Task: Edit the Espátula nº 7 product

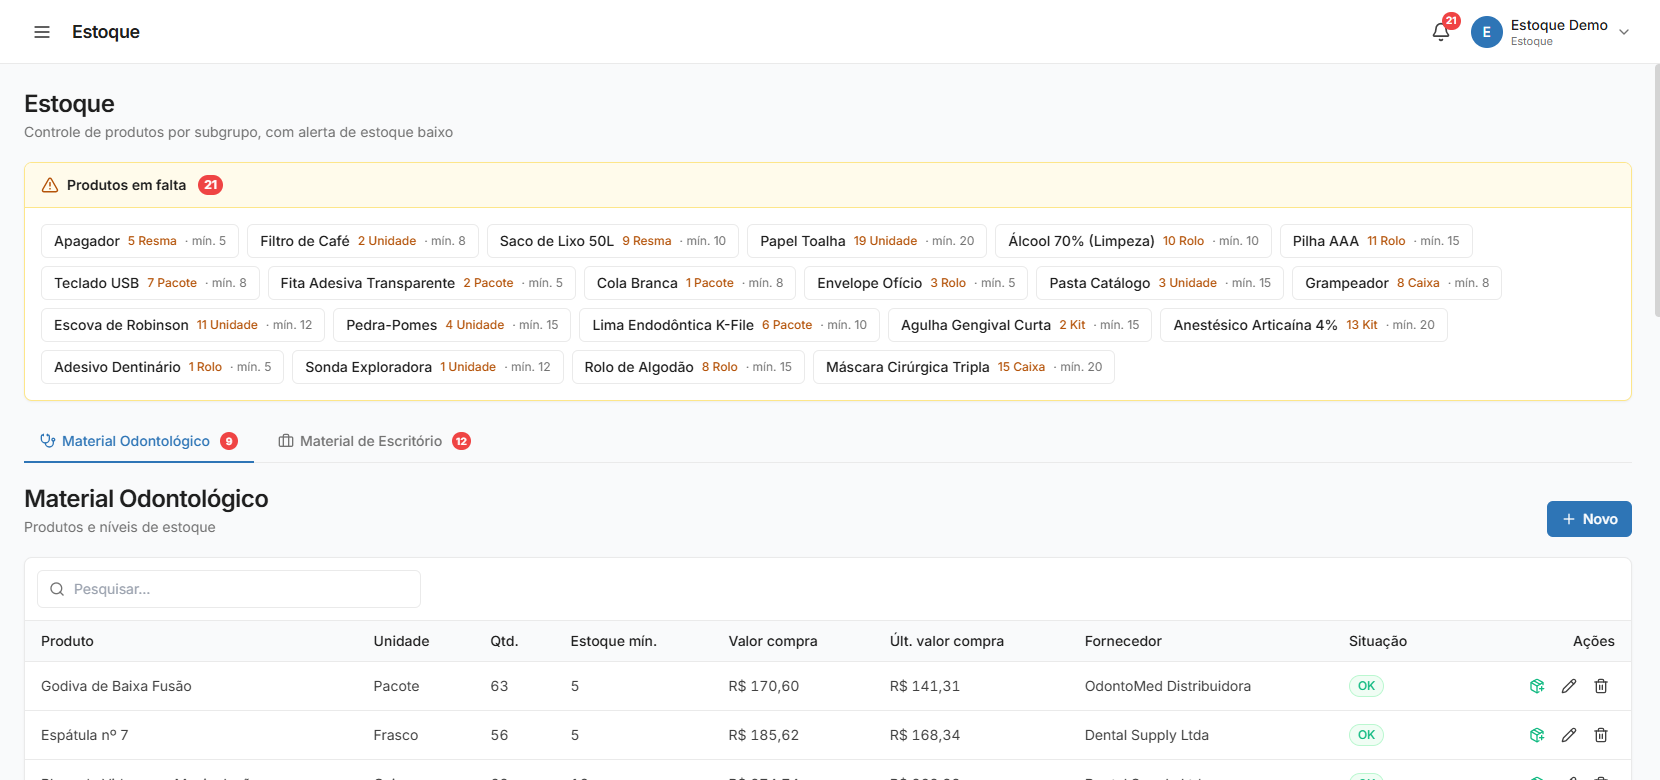Action: [x=1569, y=735]
